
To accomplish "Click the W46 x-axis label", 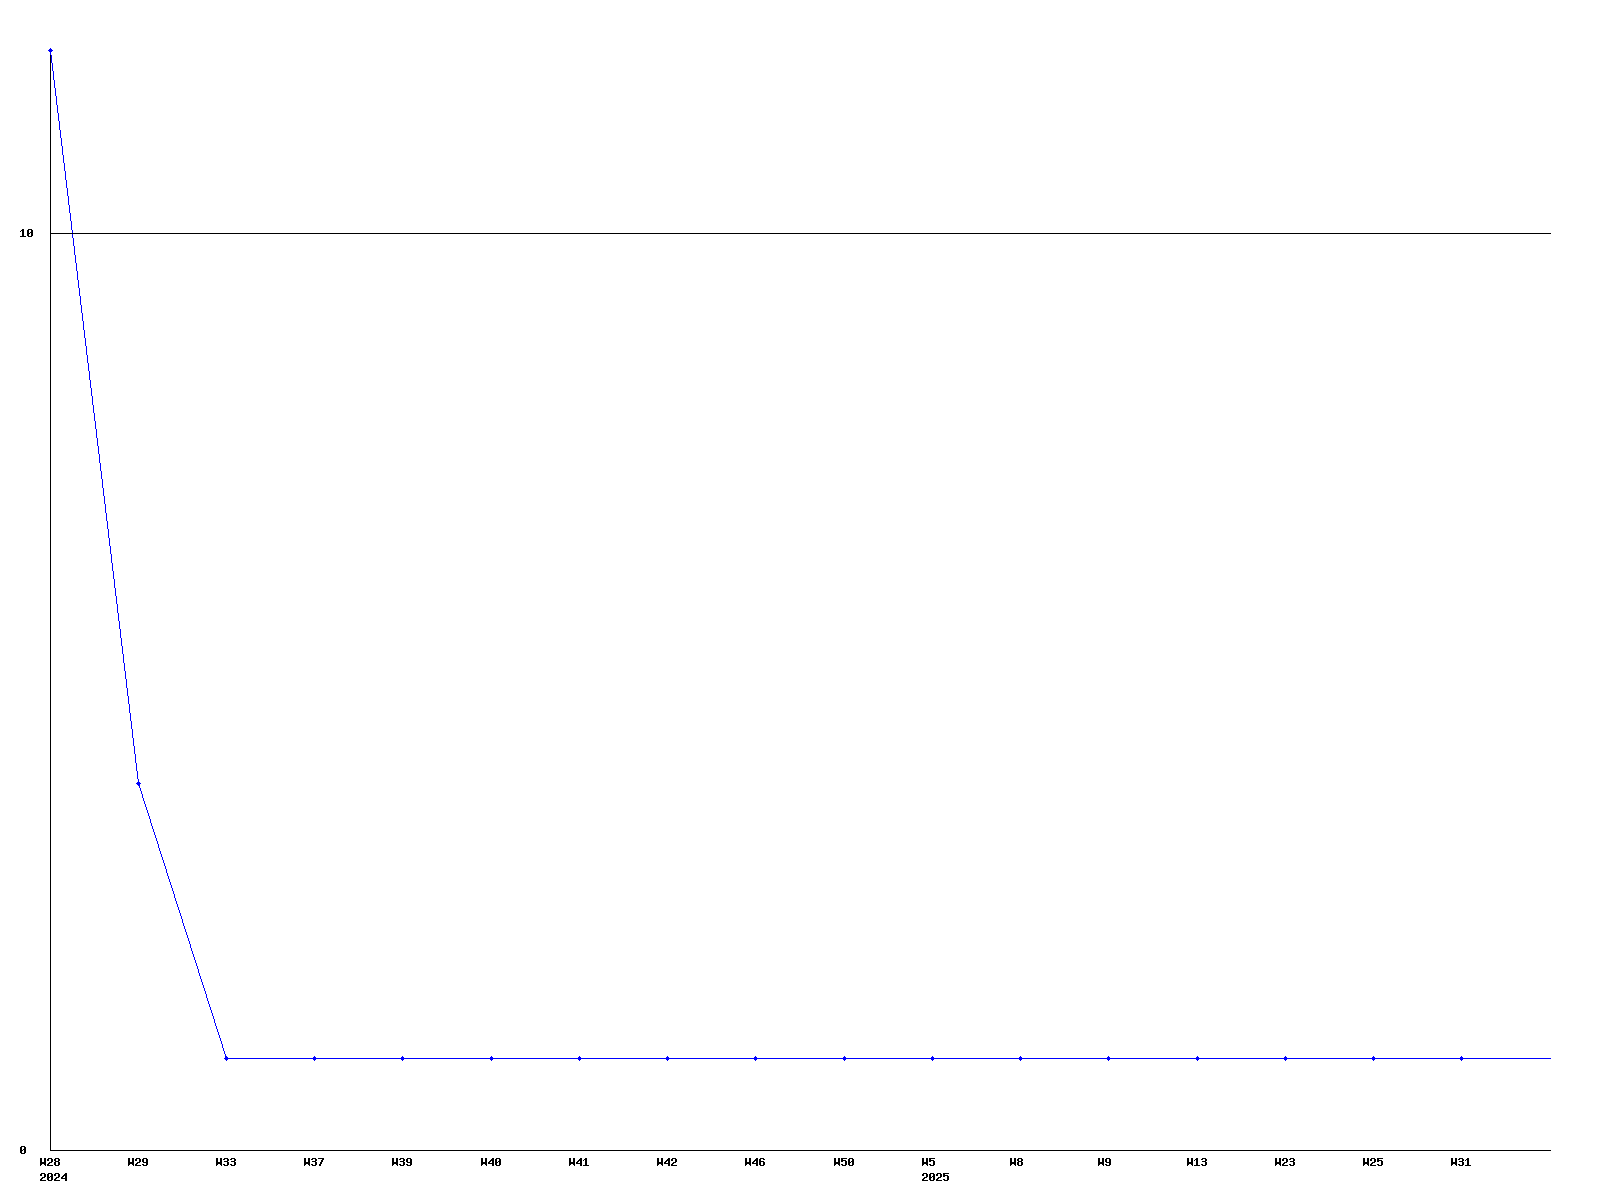I will point(755,1162).
